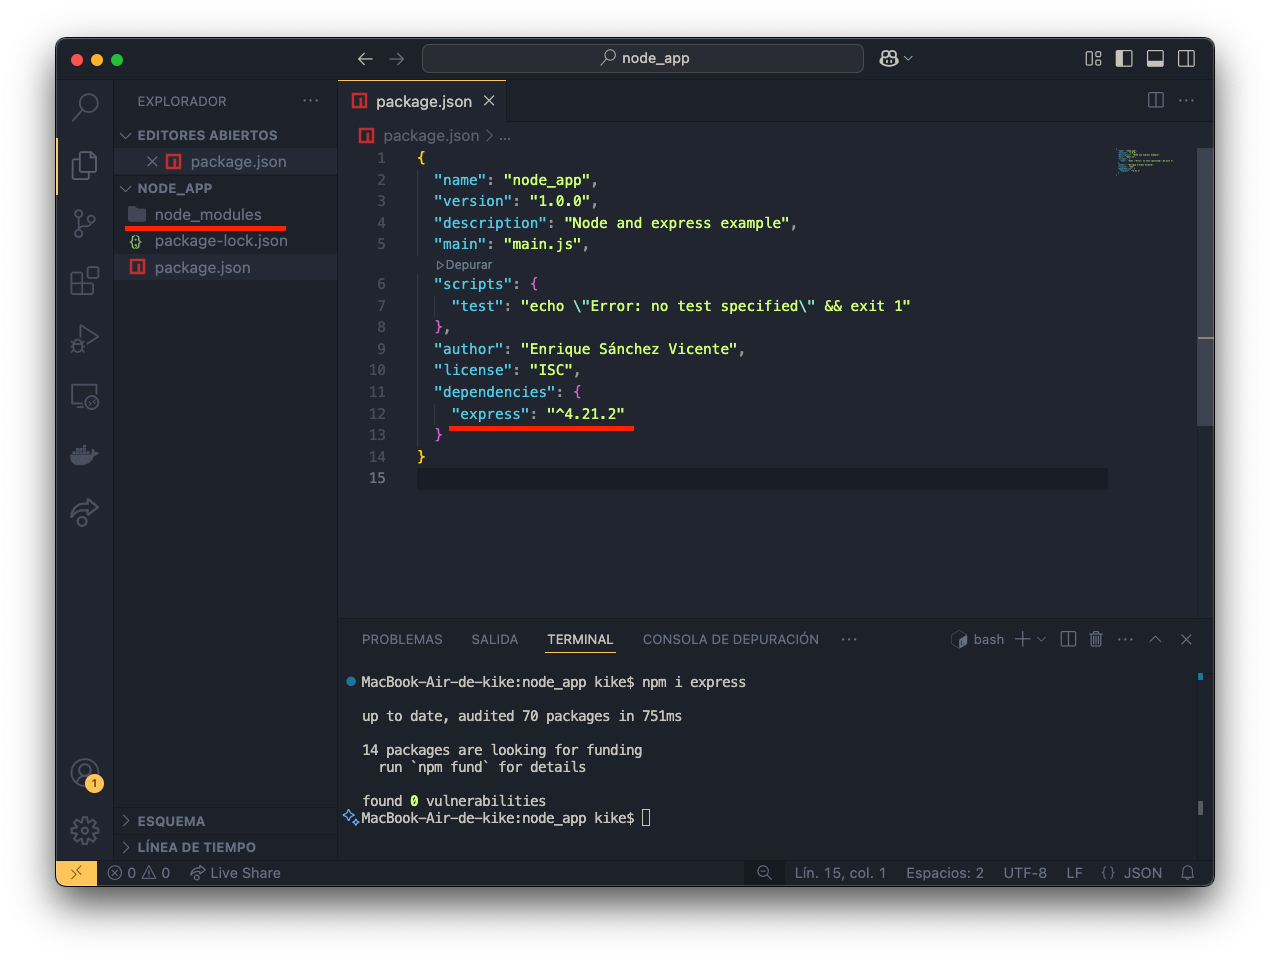Show errors and warnings count
Screen dimensions: 1270x960
pos(139,873)
